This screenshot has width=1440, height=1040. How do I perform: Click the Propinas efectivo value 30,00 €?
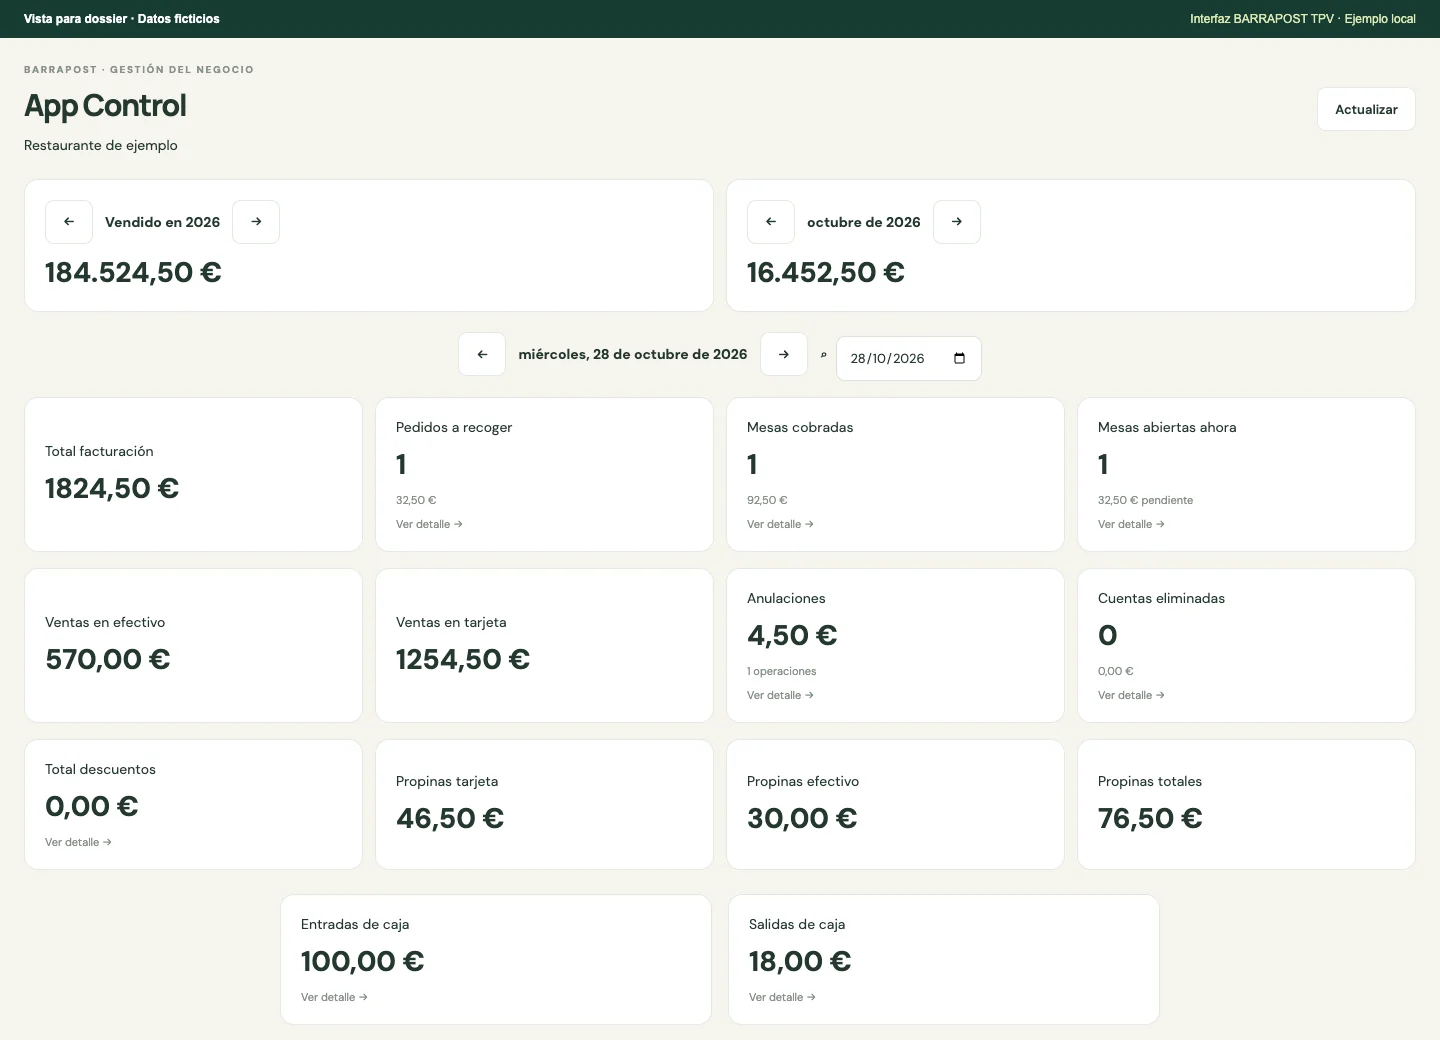802,818
